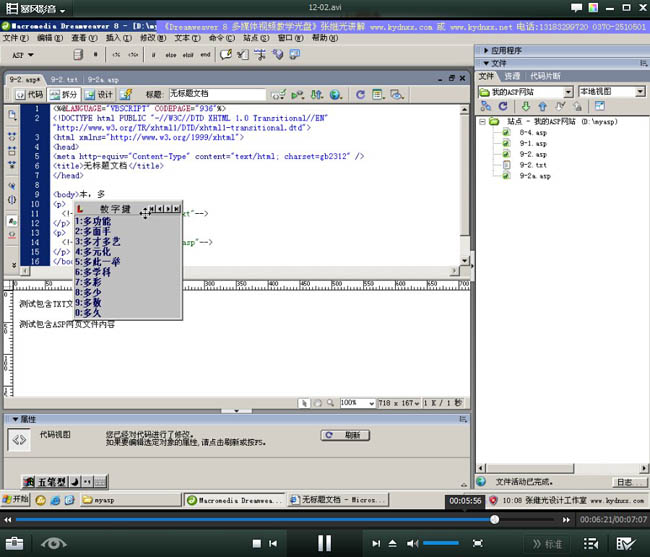Open the 命令(C) menu
Screen dimensions: 650x557
[222, 38]
